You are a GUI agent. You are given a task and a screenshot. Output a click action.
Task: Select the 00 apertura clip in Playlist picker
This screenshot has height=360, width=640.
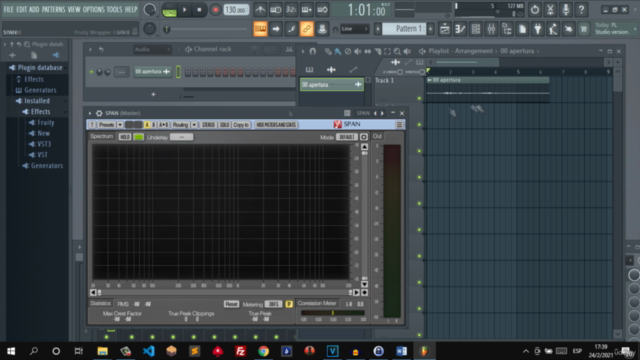coord(331,84)
